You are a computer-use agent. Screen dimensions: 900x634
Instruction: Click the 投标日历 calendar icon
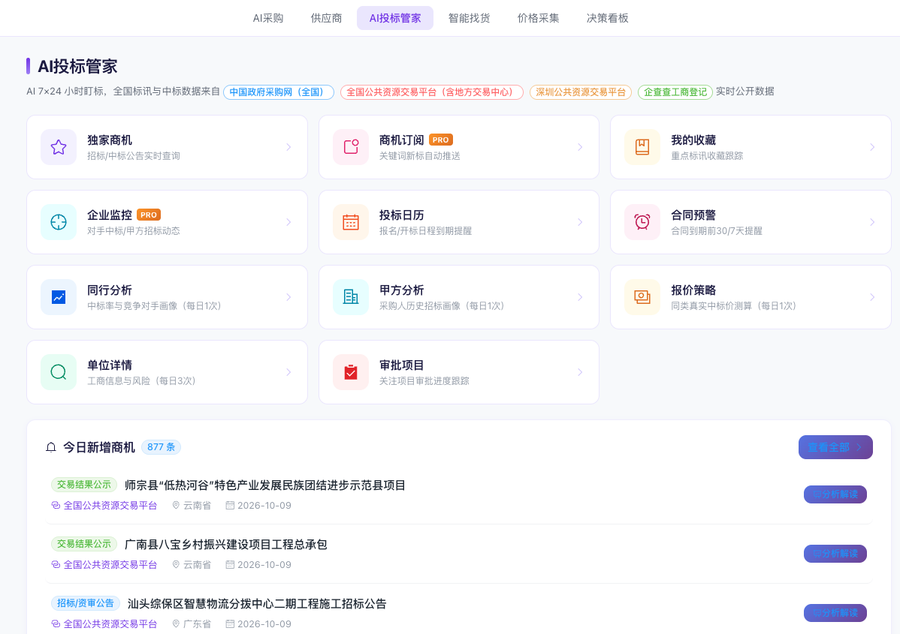[x=351, y=222]
